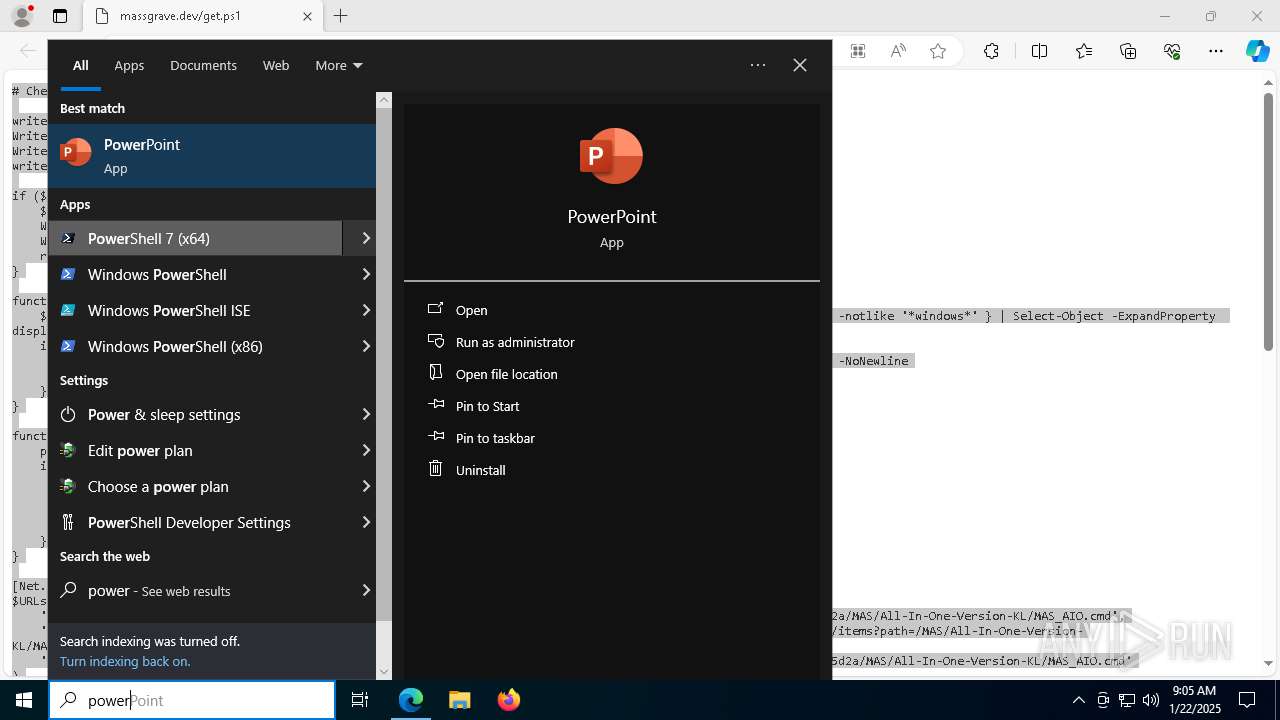Open the Edge Favorites list
This screenshot has height=720, width=1280.
pyautogui.click(x=1084, y=51)
